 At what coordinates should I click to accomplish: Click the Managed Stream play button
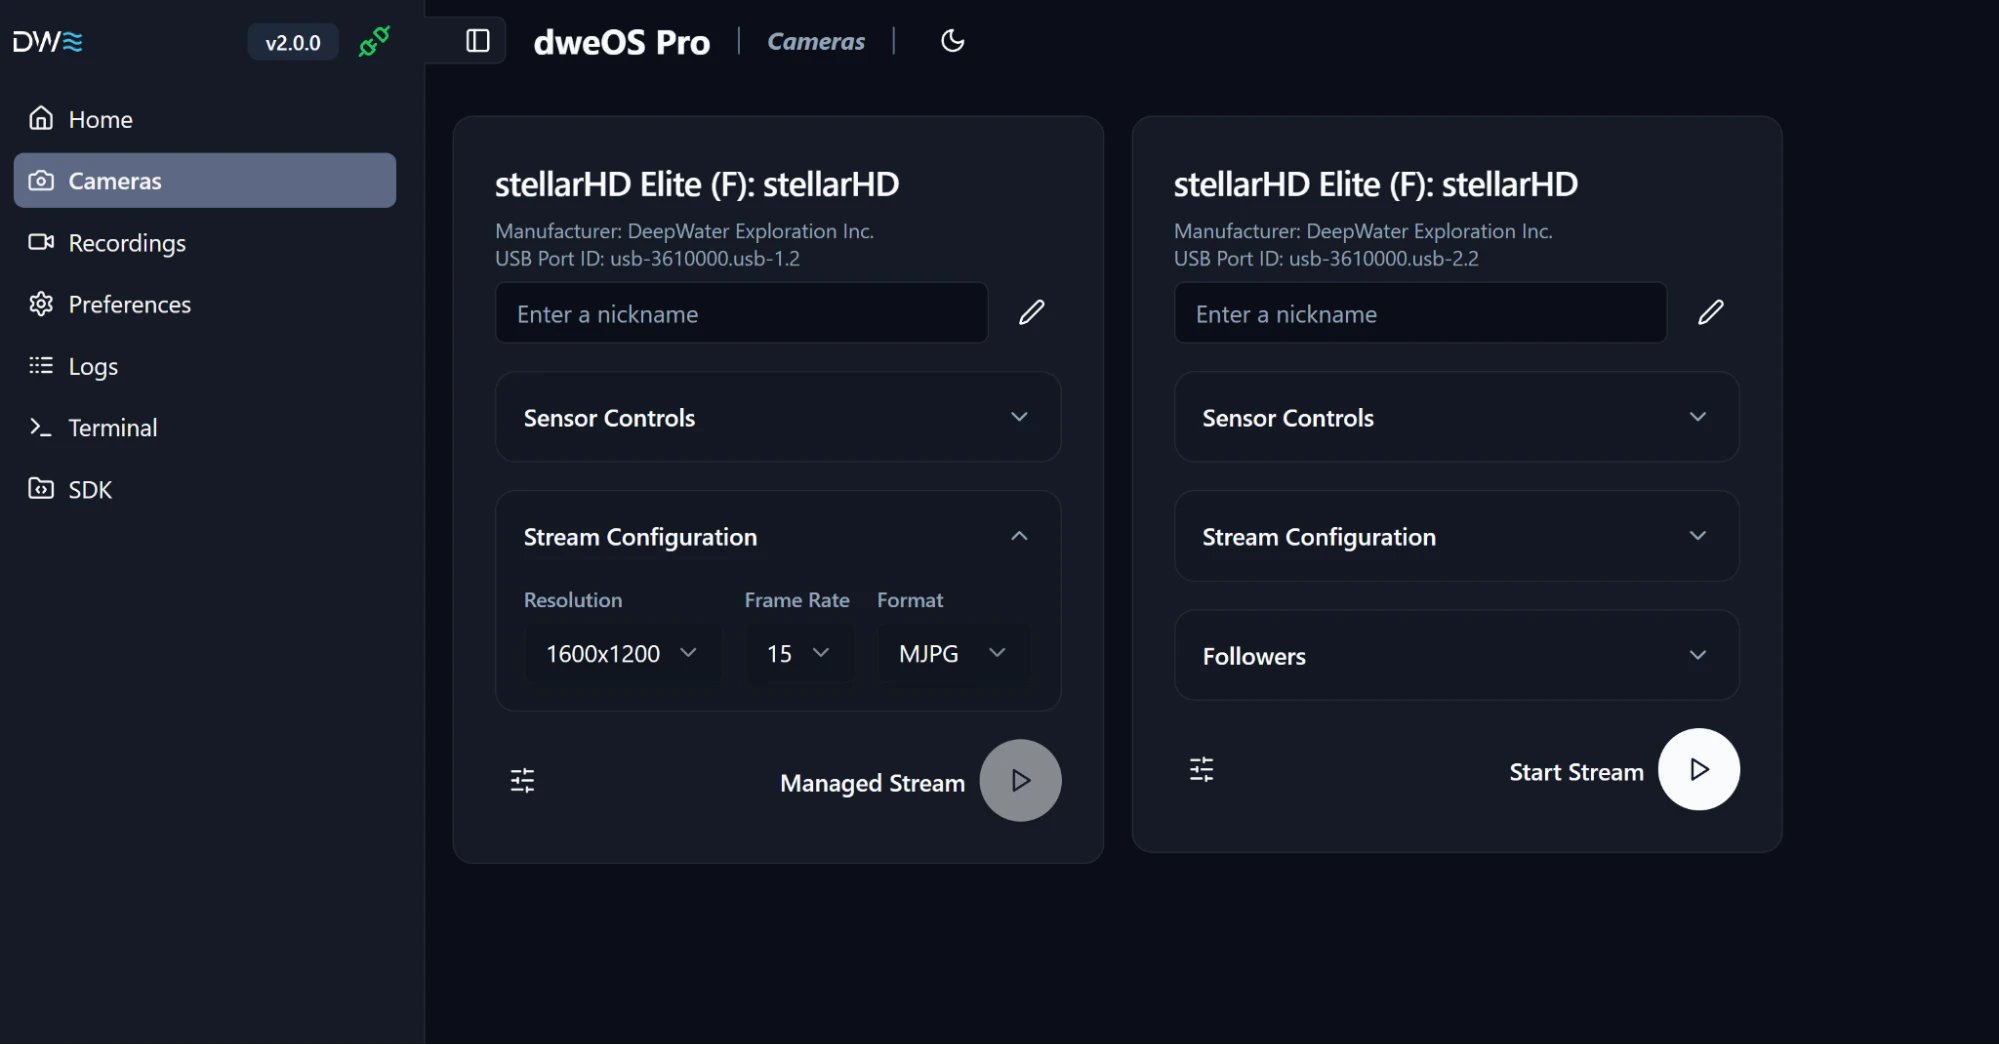coord(1020,780)
